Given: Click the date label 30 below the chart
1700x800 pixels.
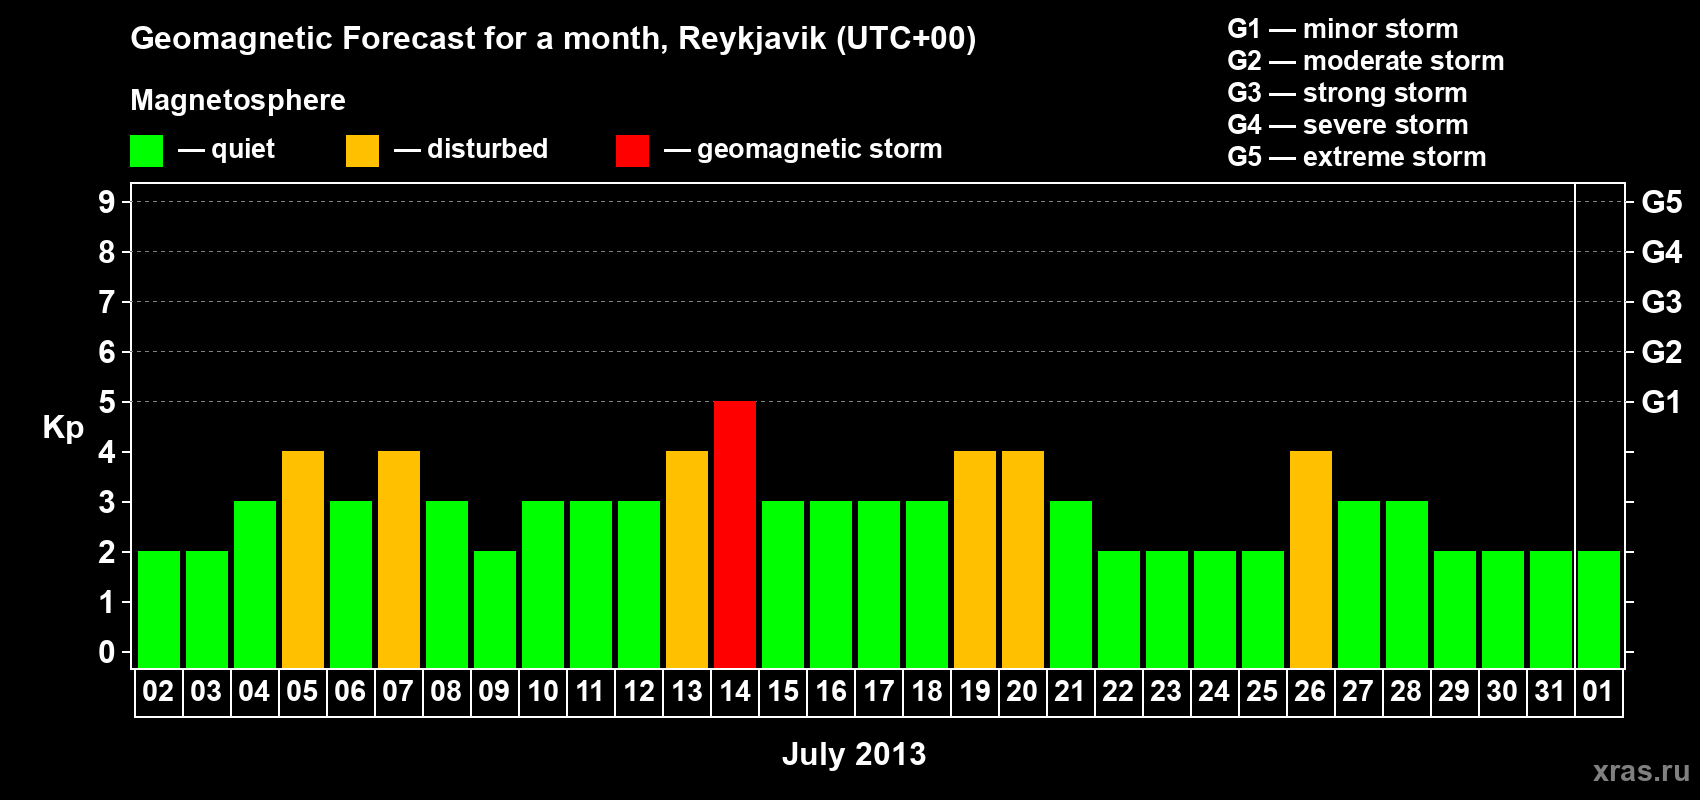Looking at the screenshot, I should [1502, 692].
